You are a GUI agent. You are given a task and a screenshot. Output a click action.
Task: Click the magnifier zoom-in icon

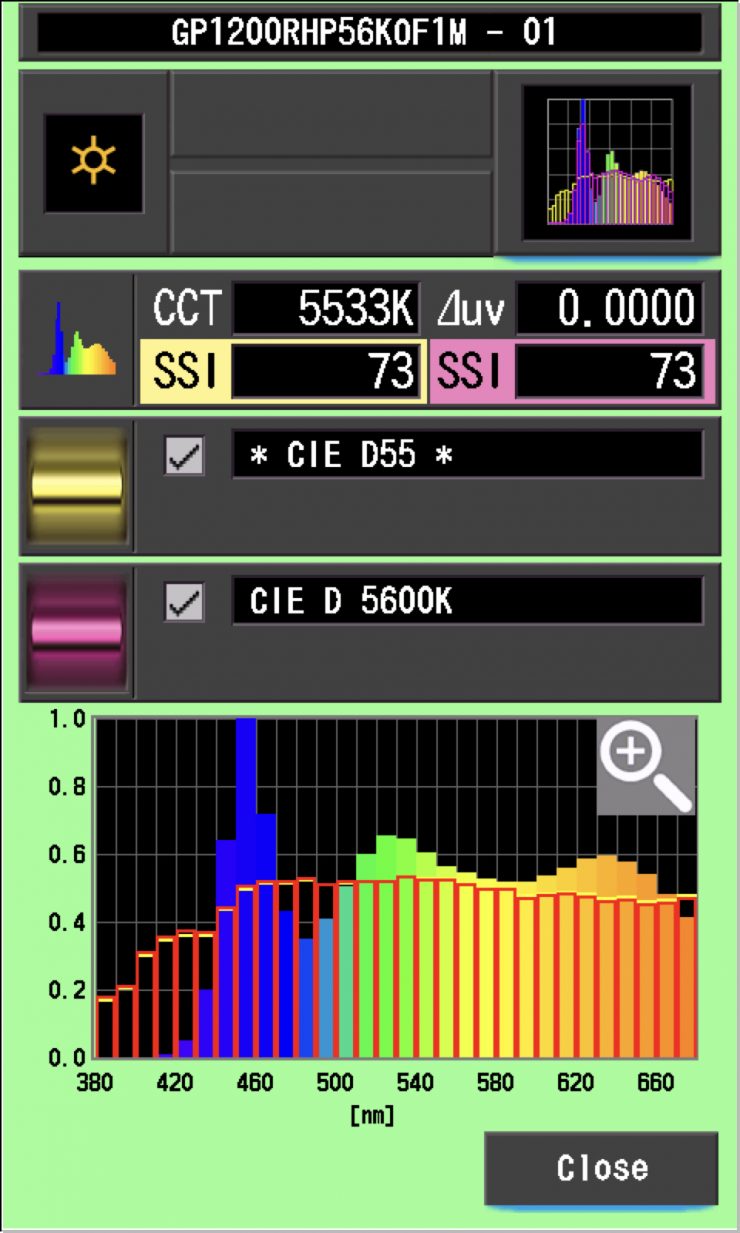tap(645, 765)
